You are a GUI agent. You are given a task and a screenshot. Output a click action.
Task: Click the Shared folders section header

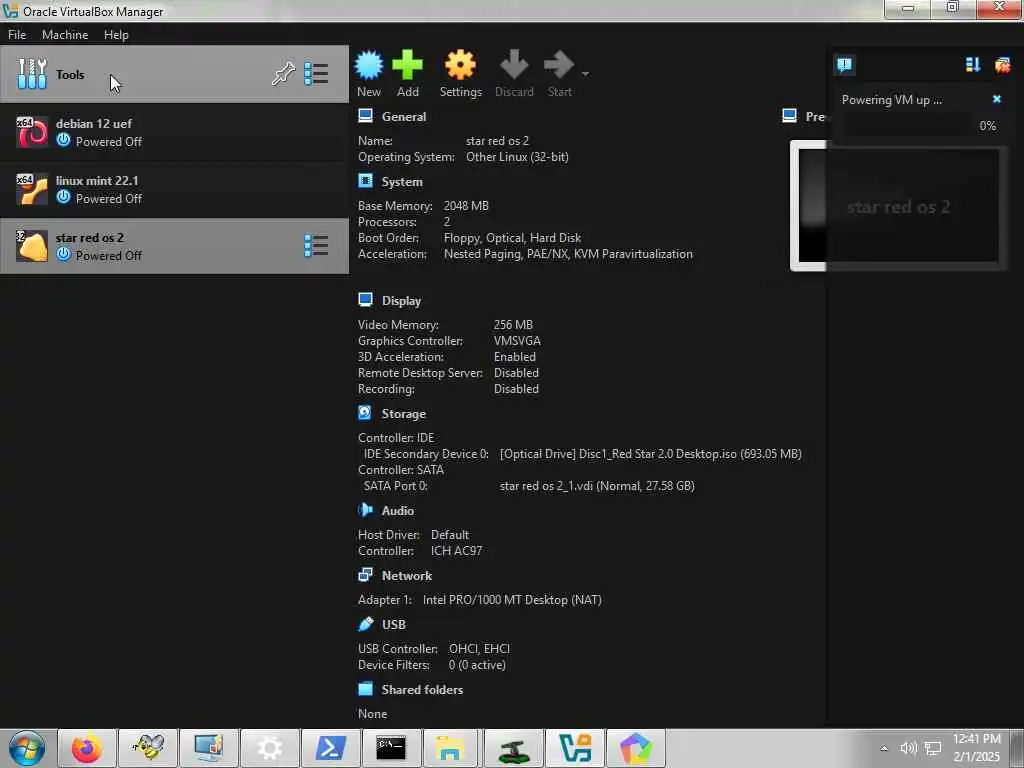point(422,690)
